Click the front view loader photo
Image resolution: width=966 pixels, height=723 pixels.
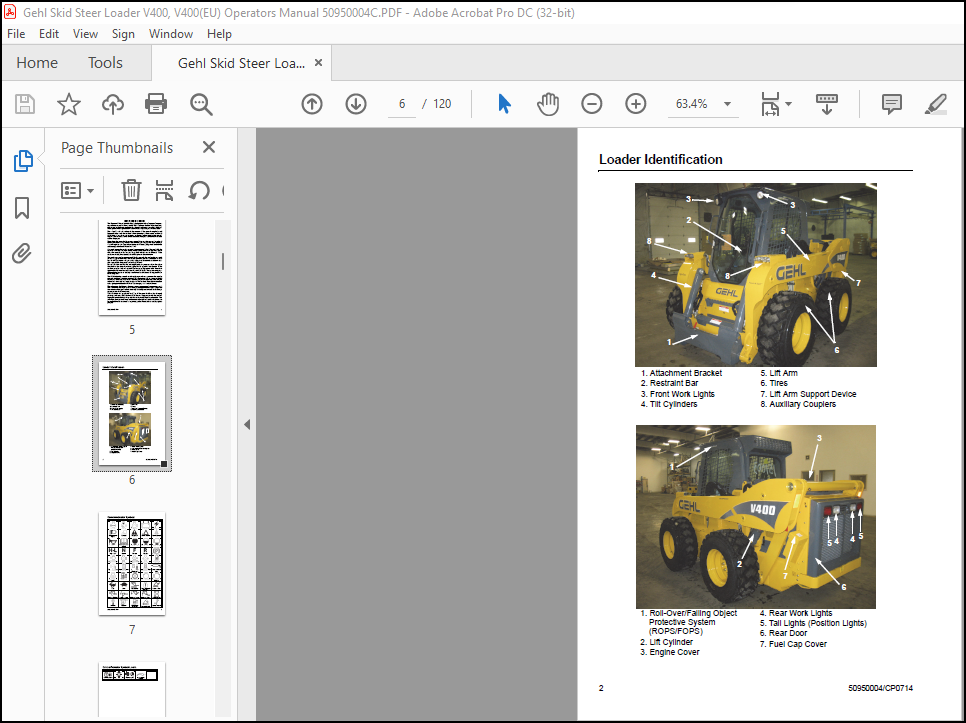[756, 275]
